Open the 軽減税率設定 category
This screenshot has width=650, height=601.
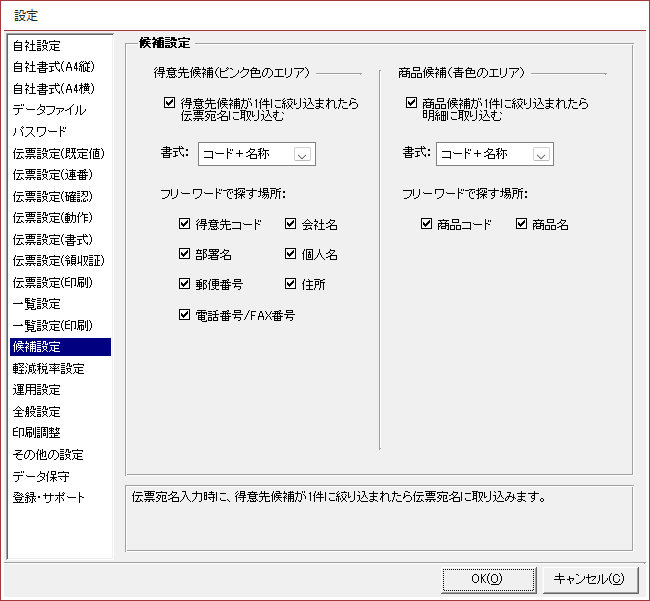pyautogui.click(x=48, y=368)
